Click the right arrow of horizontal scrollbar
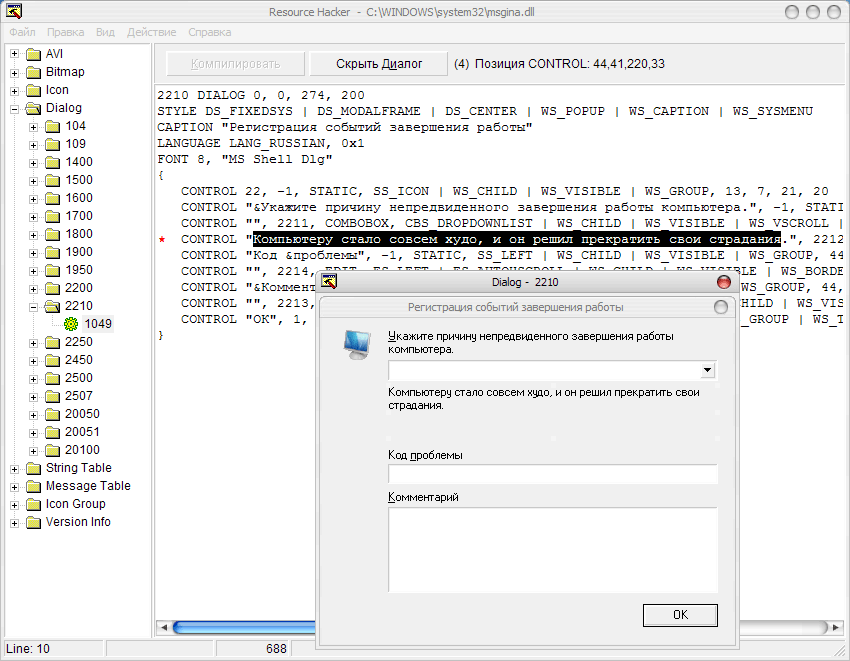Image resolution: width=850 pixels, height=661 pixels. (836, 627)
